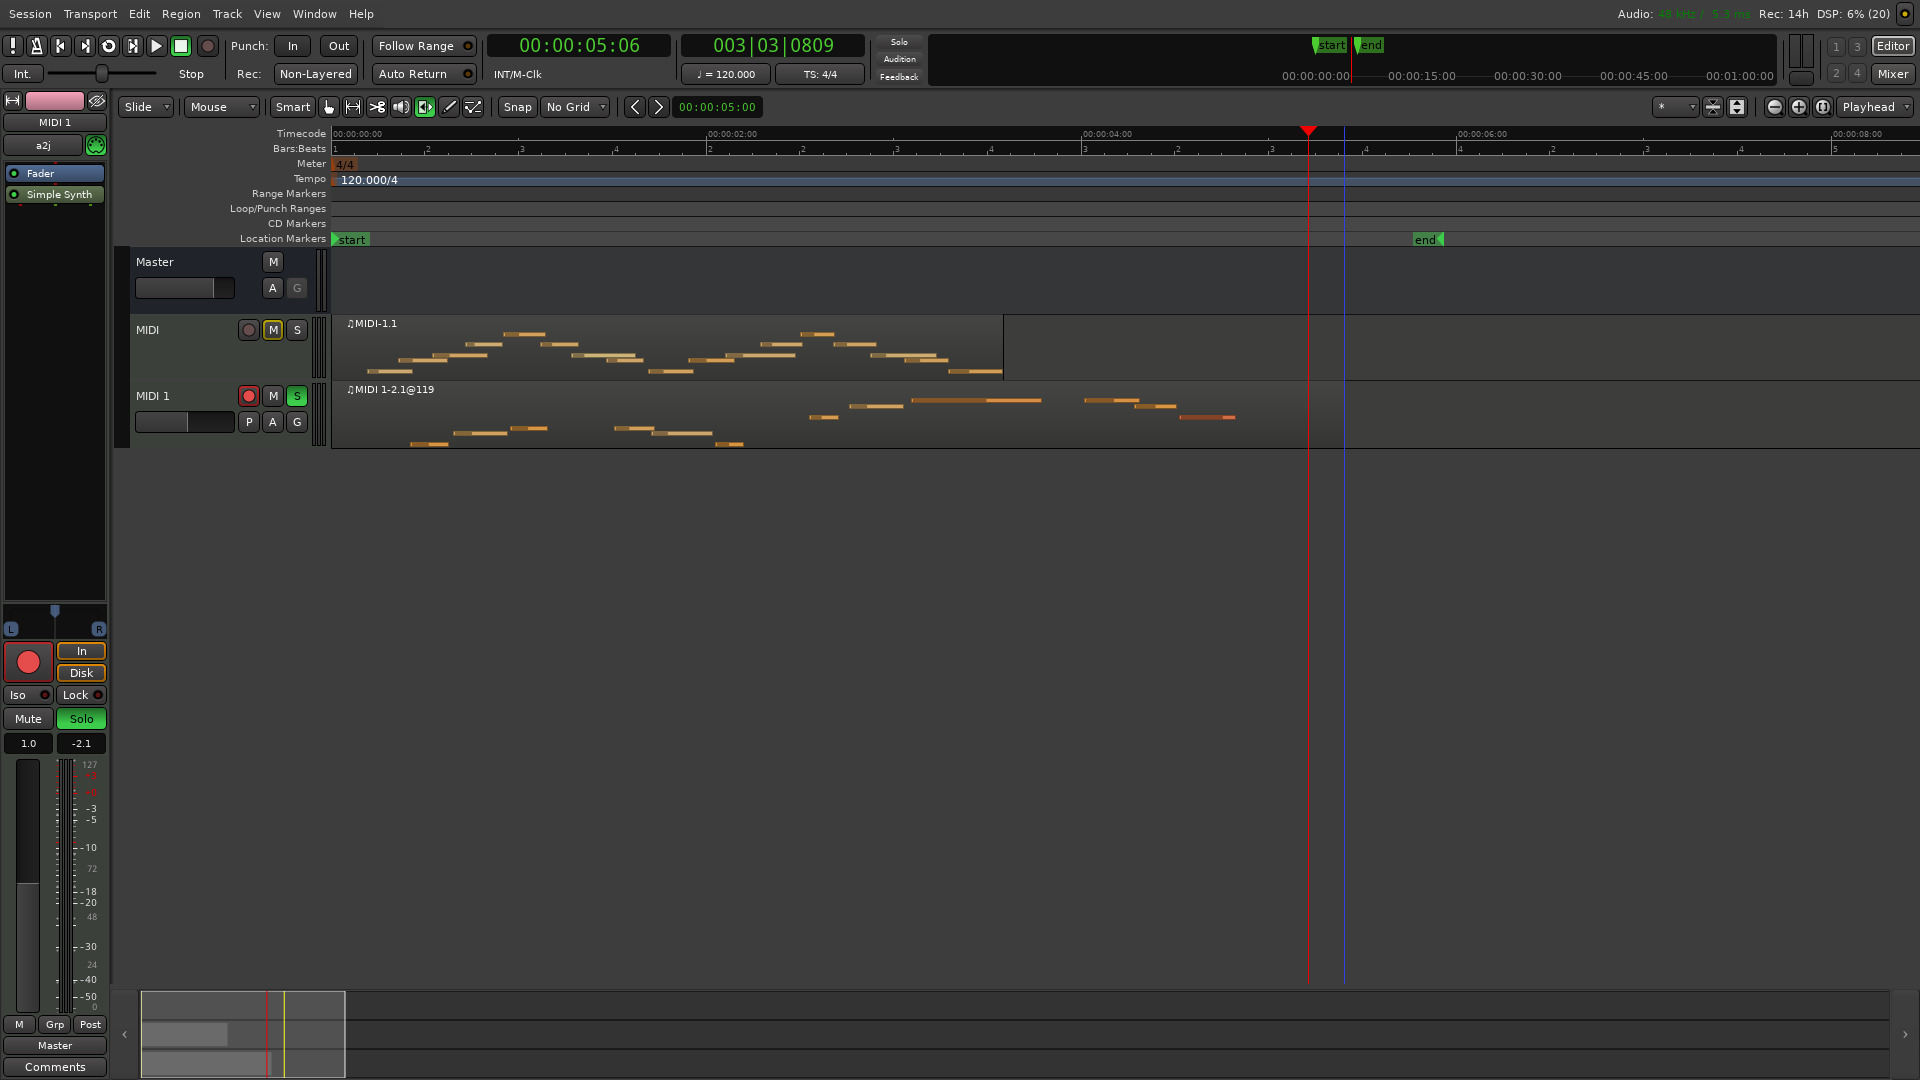
Task: Open the Transport menu
Action: (x=90, y=14)
